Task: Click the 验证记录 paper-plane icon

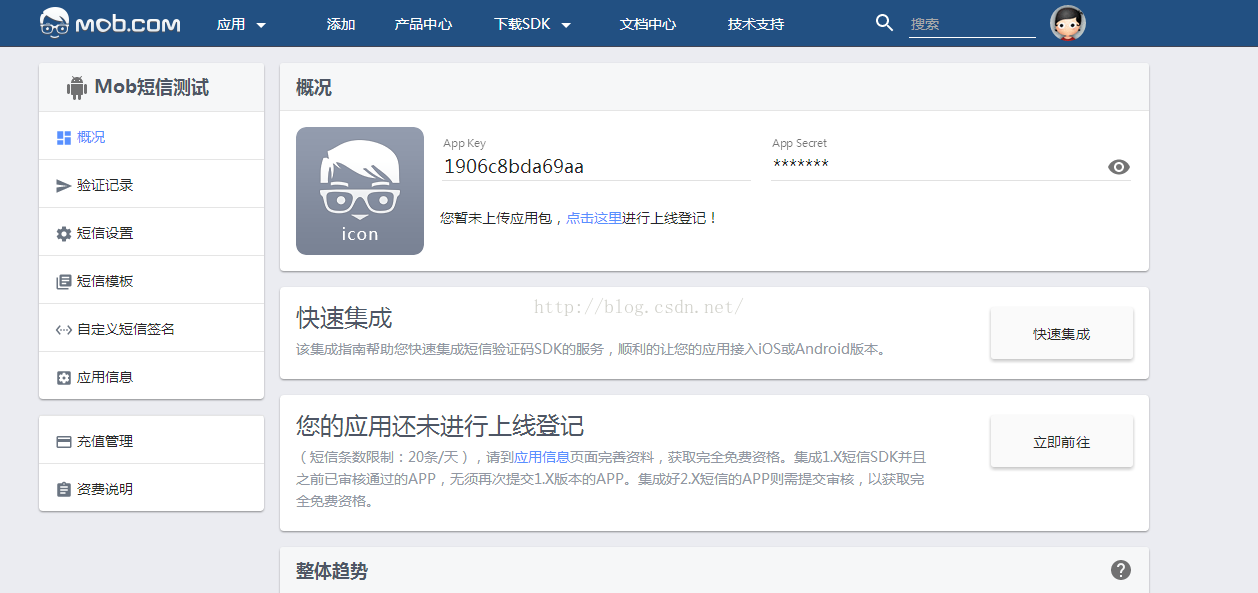Action: pyautogui.click(x=64, y=186)
